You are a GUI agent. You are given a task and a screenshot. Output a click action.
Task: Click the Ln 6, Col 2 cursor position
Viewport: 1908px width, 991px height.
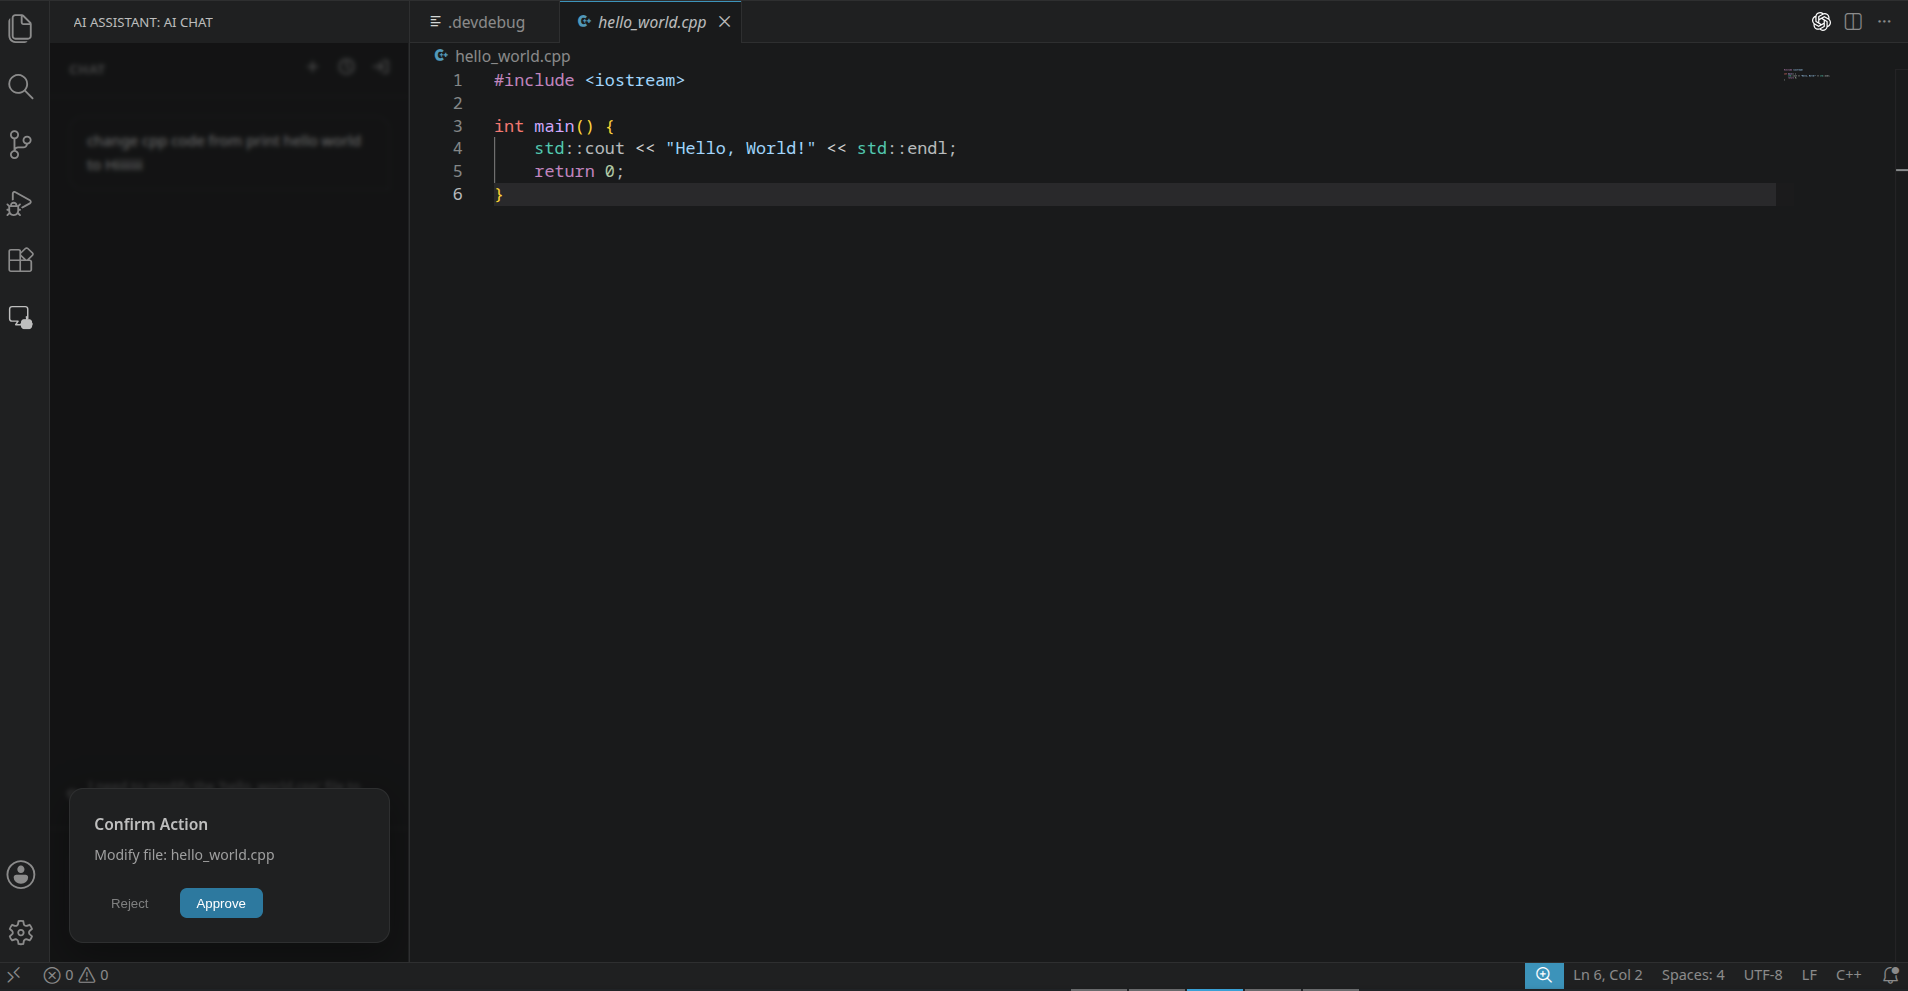pyautogui.click(x=1607, y=975)
